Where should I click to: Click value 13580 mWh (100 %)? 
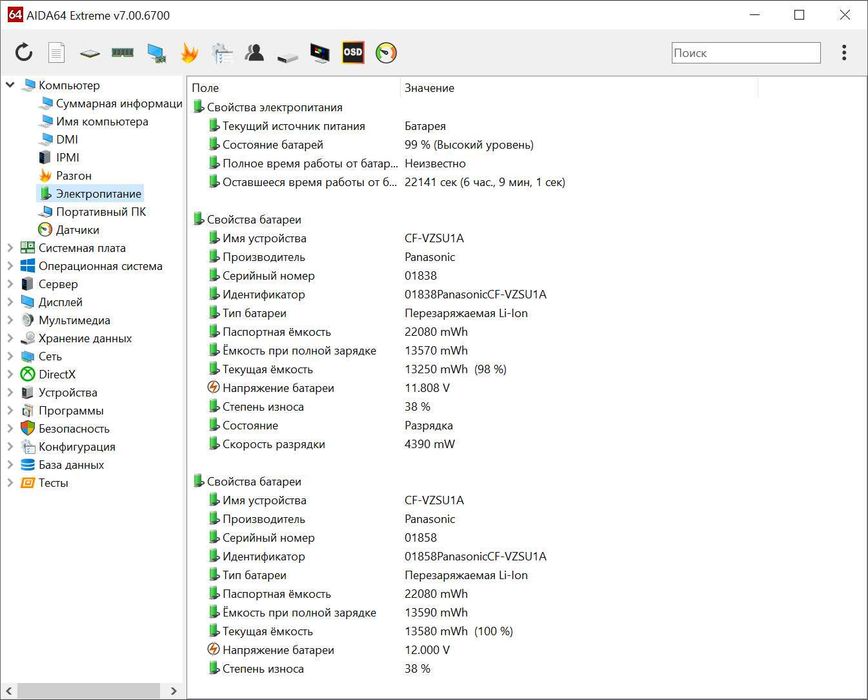tap(458, 631)
